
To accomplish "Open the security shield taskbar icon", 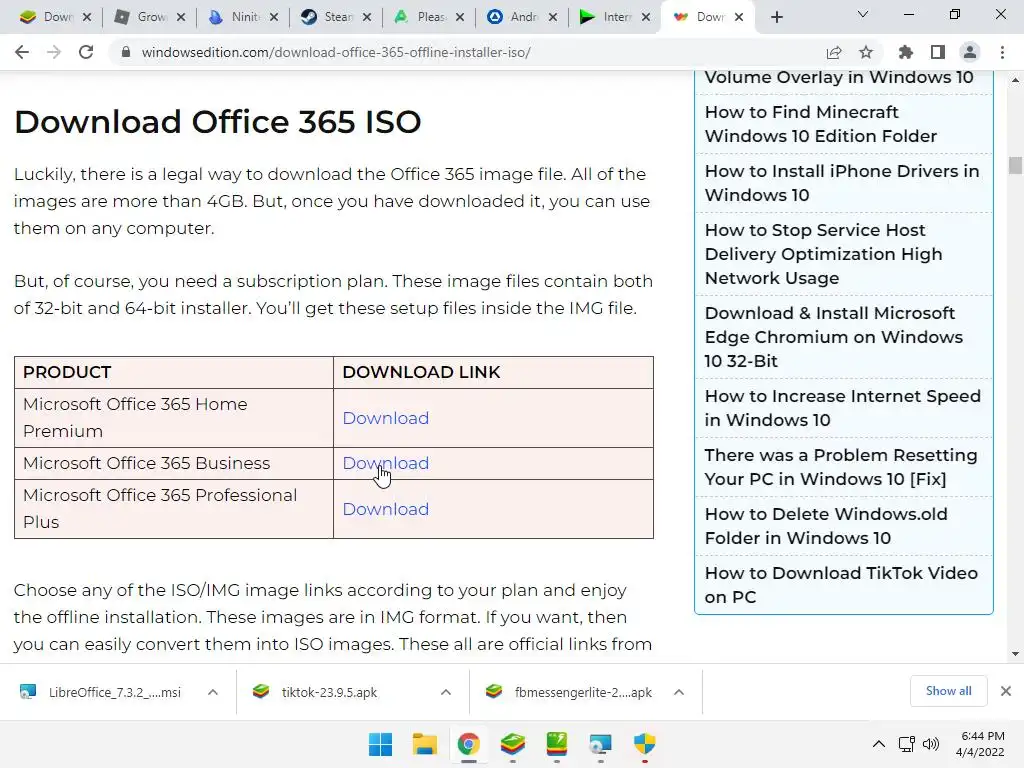I will [x=645, y=744].
